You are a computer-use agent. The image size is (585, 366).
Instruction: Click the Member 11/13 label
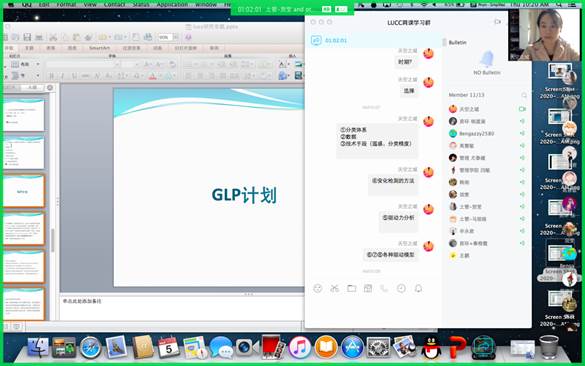(466, 95)
